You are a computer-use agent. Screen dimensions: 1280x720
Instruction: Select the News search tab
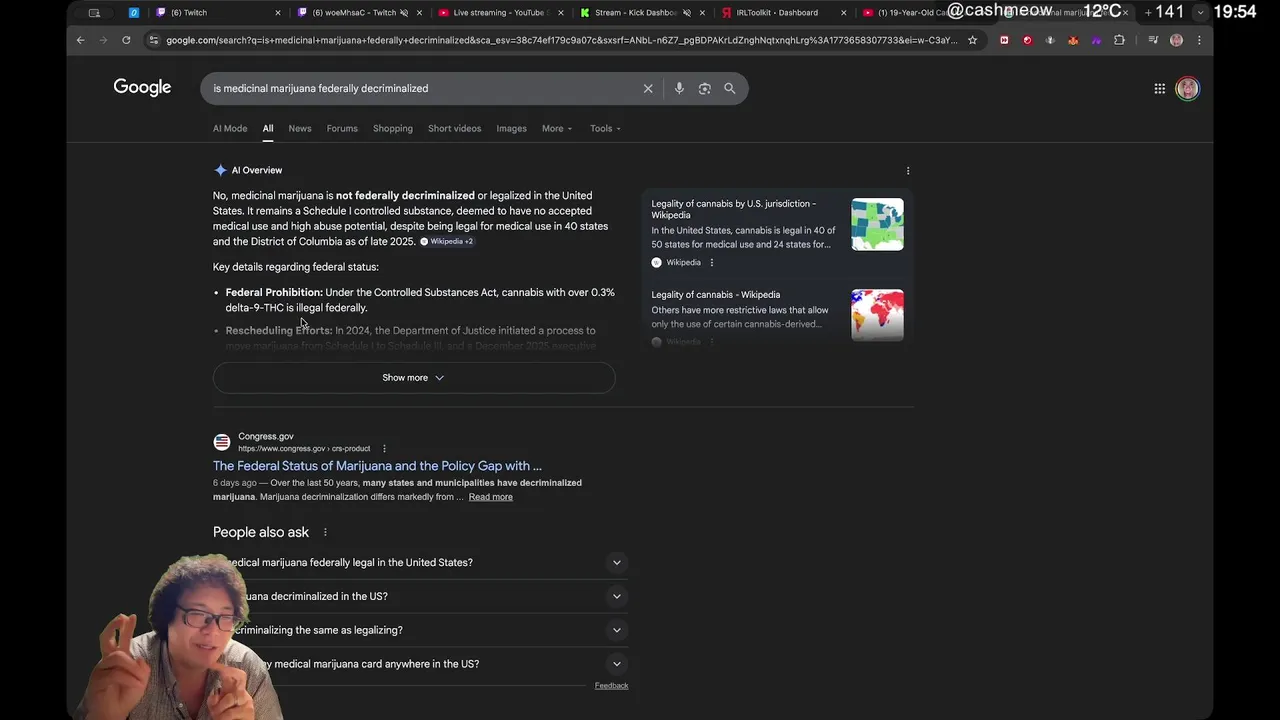(x=300, y=128)
